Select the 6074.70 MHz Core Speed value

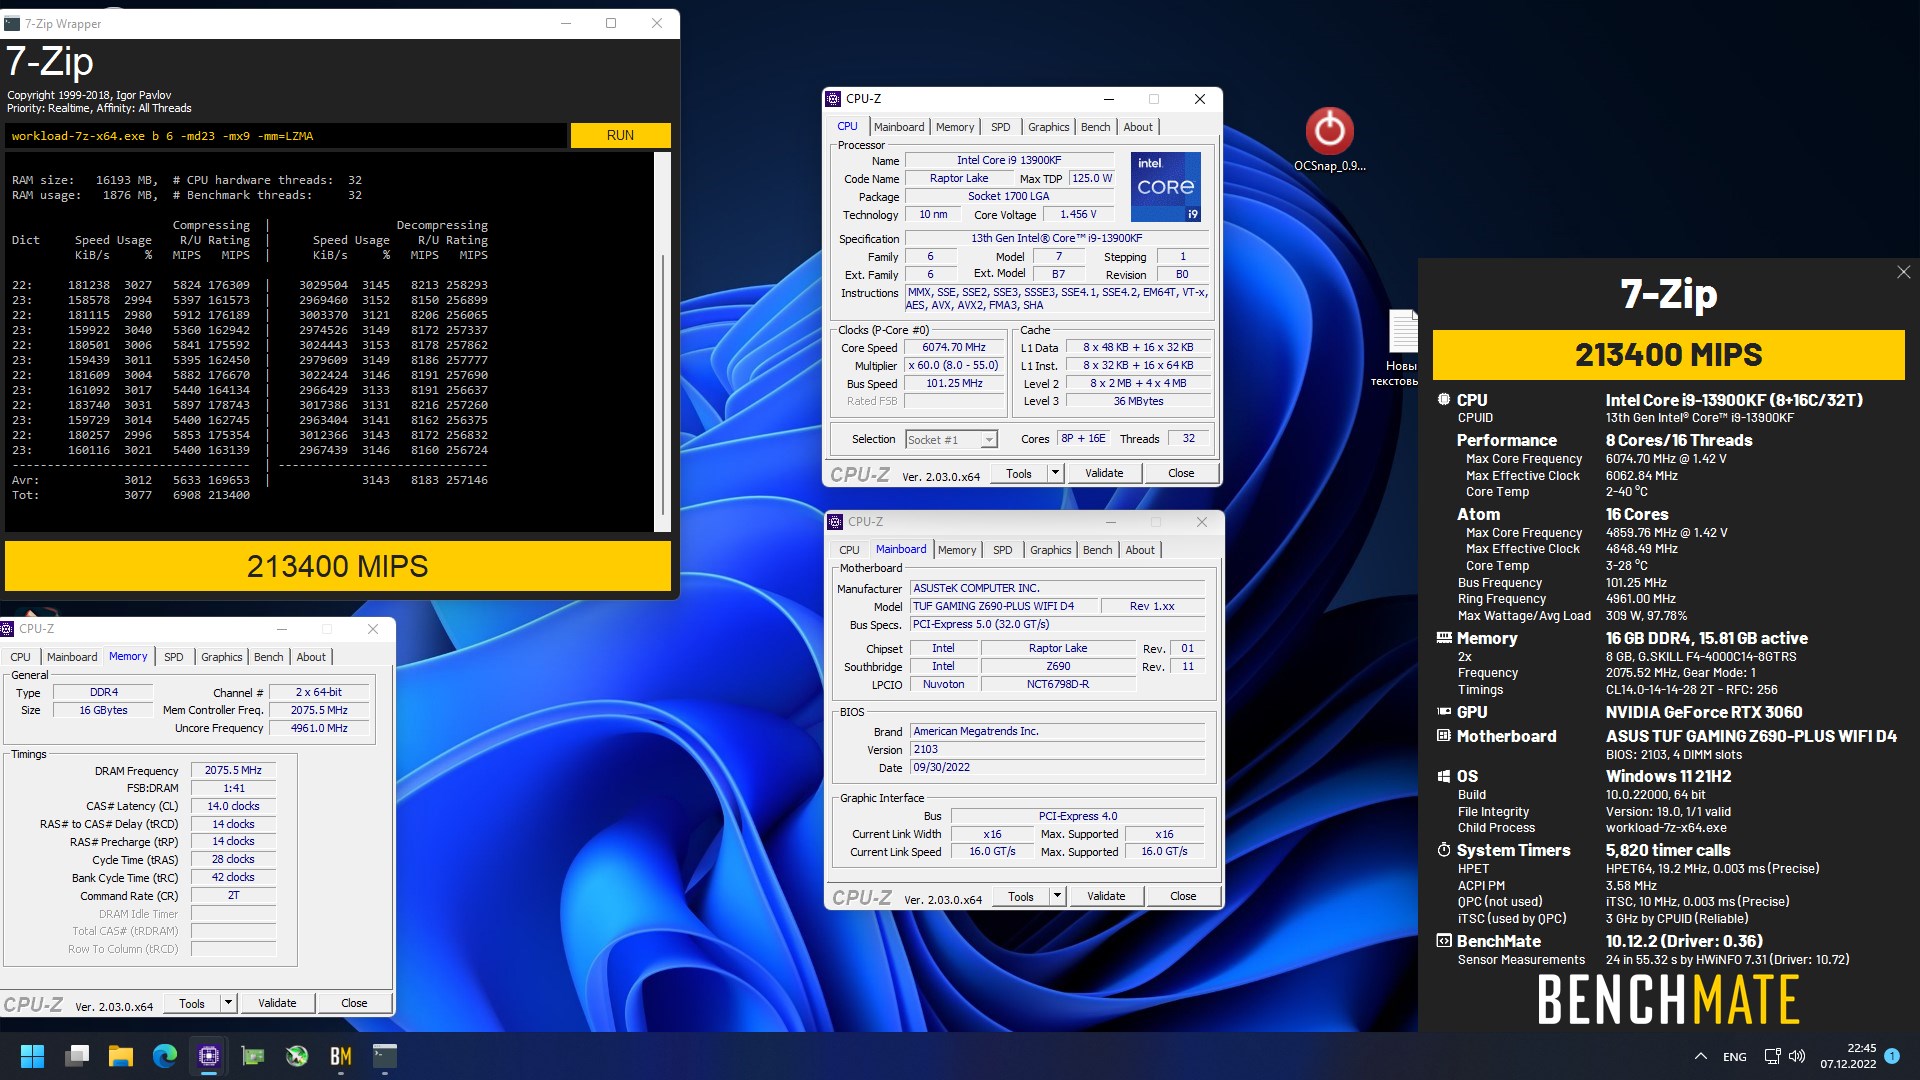click(x=954, y=348)
